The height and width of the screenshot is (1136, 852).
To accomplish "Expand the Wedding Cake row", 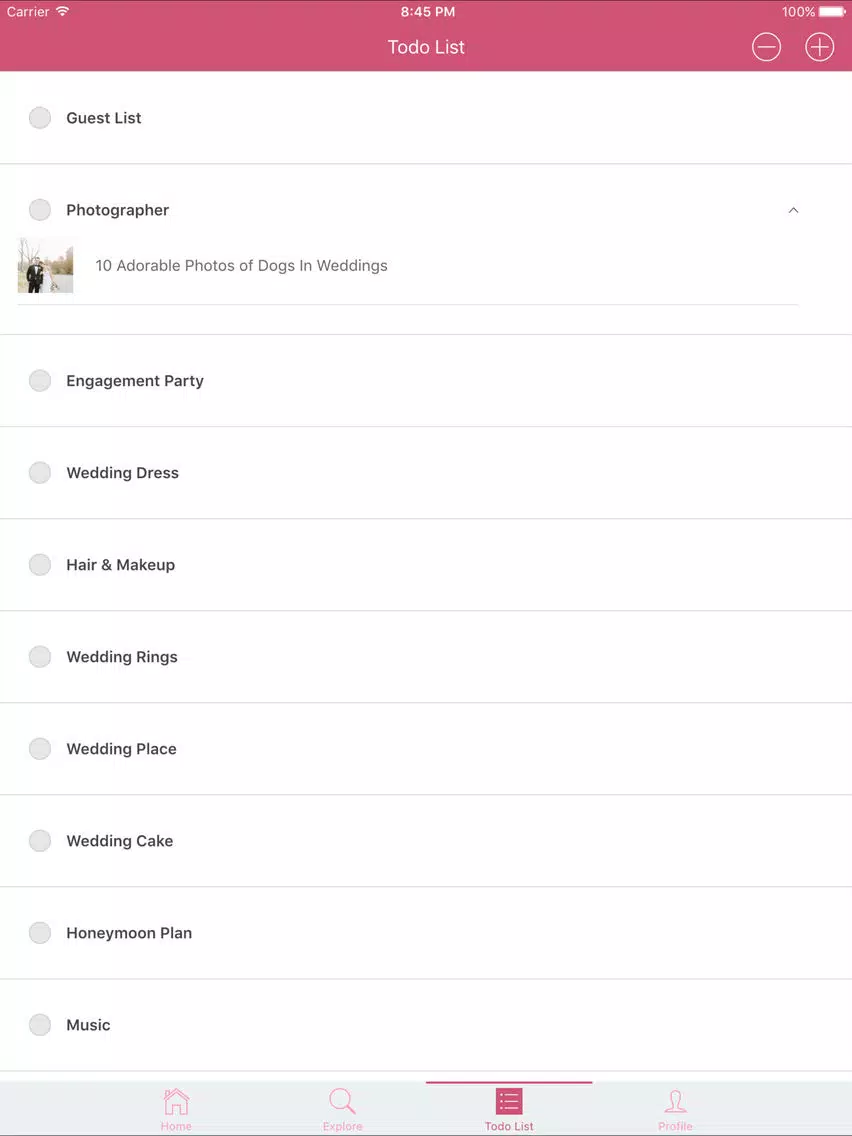I will tap(120, 841).
